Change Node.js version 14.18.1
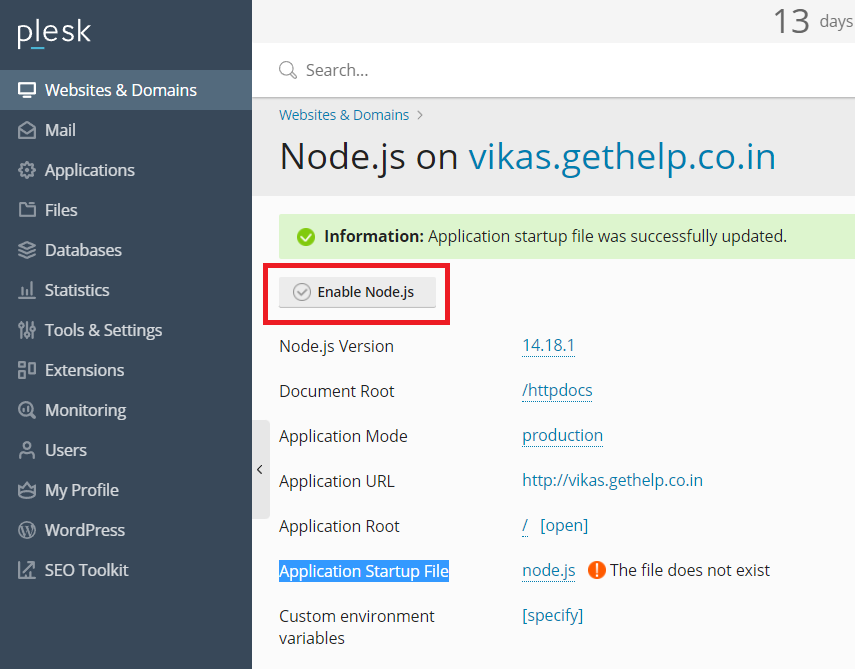The width and height of the screenshot is (855, 669). (x=548, y=346)
